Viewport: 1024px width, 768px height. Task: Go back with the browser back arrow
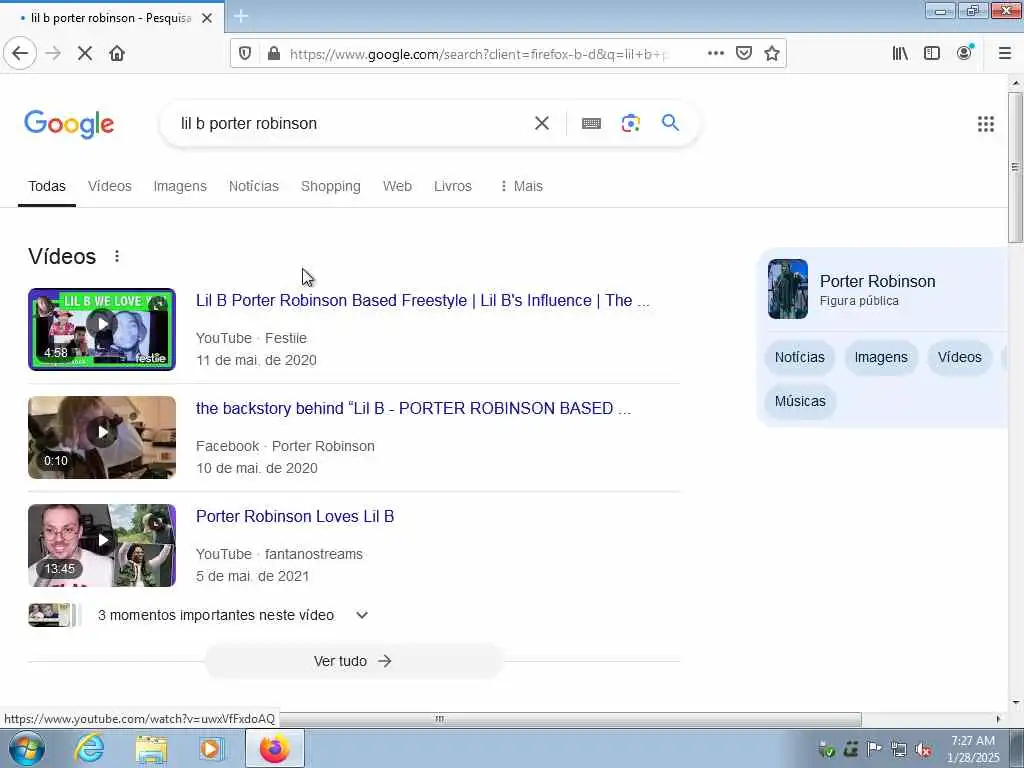click(x=20, y=54)
